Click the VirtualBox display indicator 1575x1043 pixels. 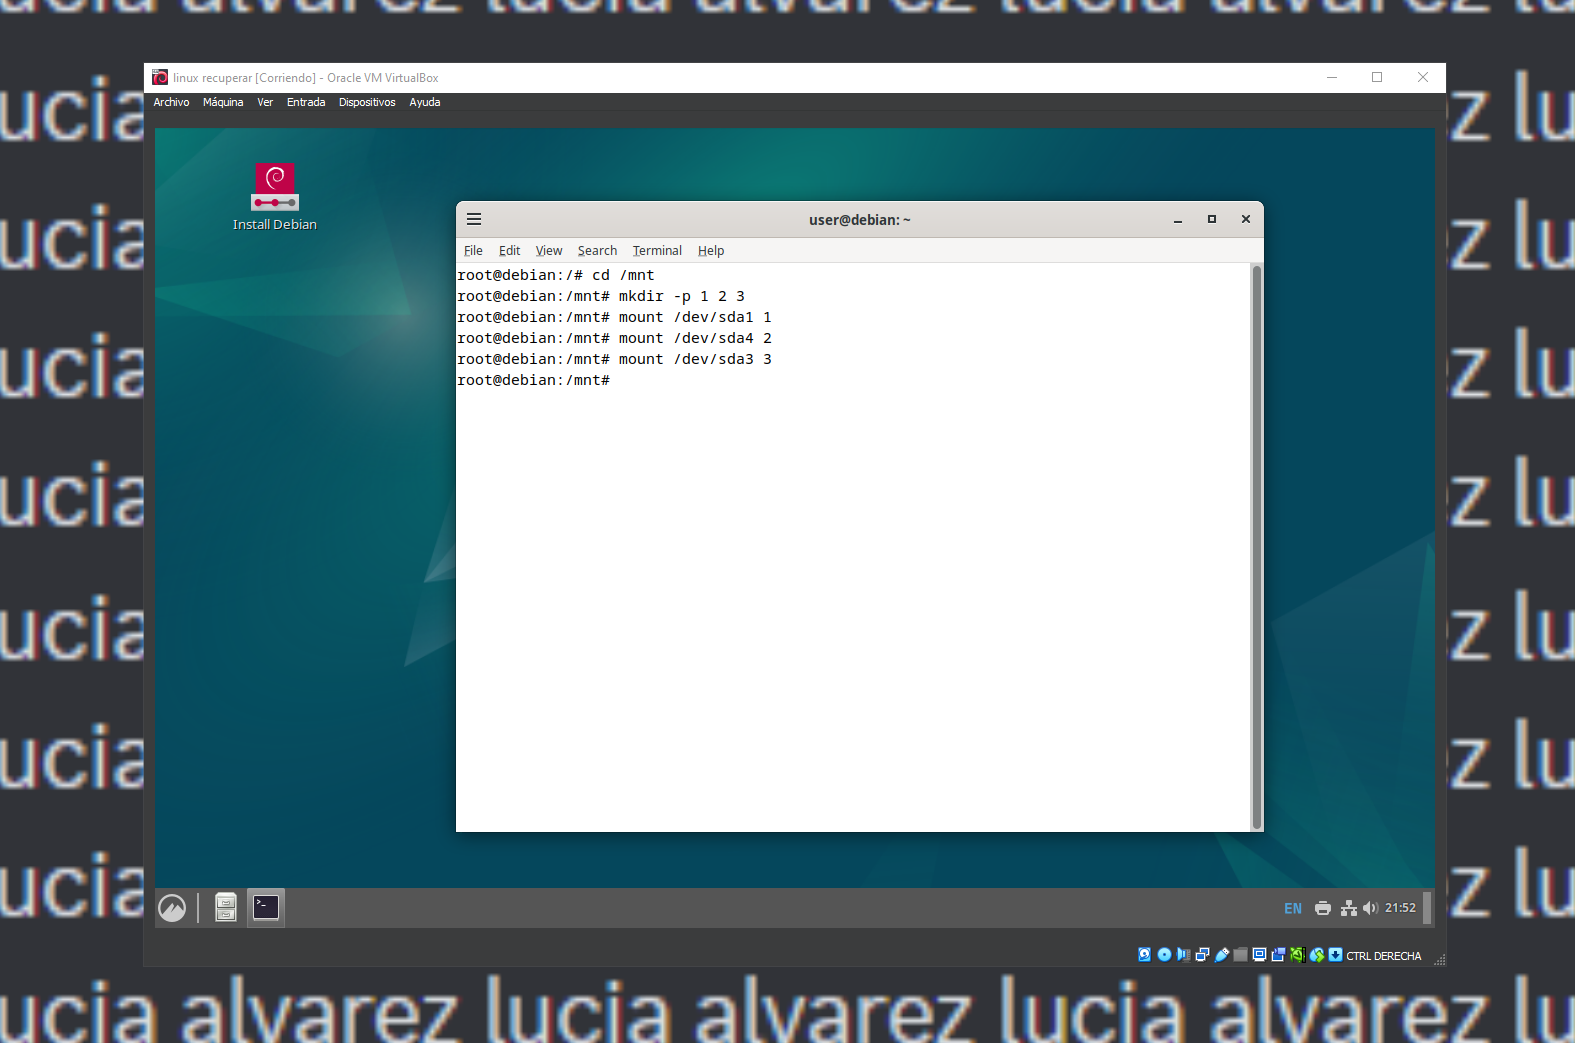click(1259, 955)
